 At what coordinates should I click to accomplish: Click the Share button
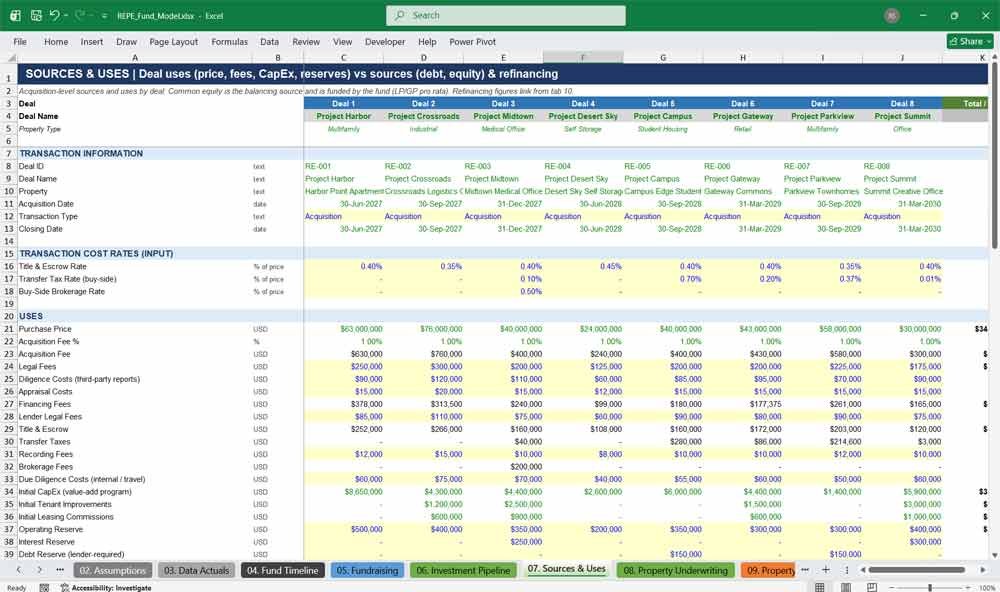point(970,41)
